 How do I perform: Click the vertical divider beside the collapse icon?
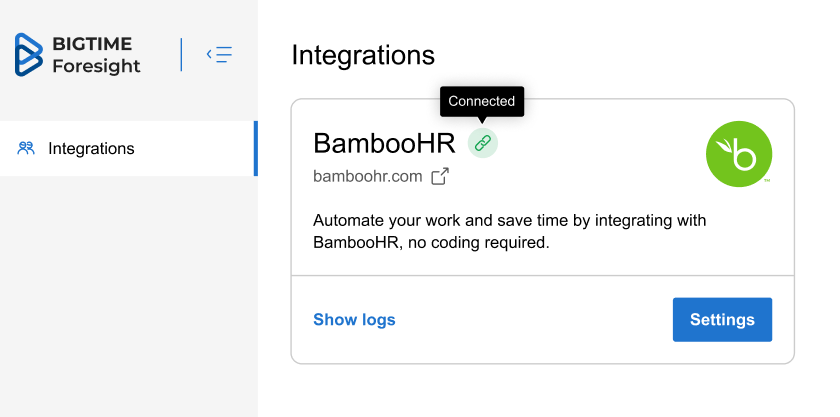click(182, 54)
